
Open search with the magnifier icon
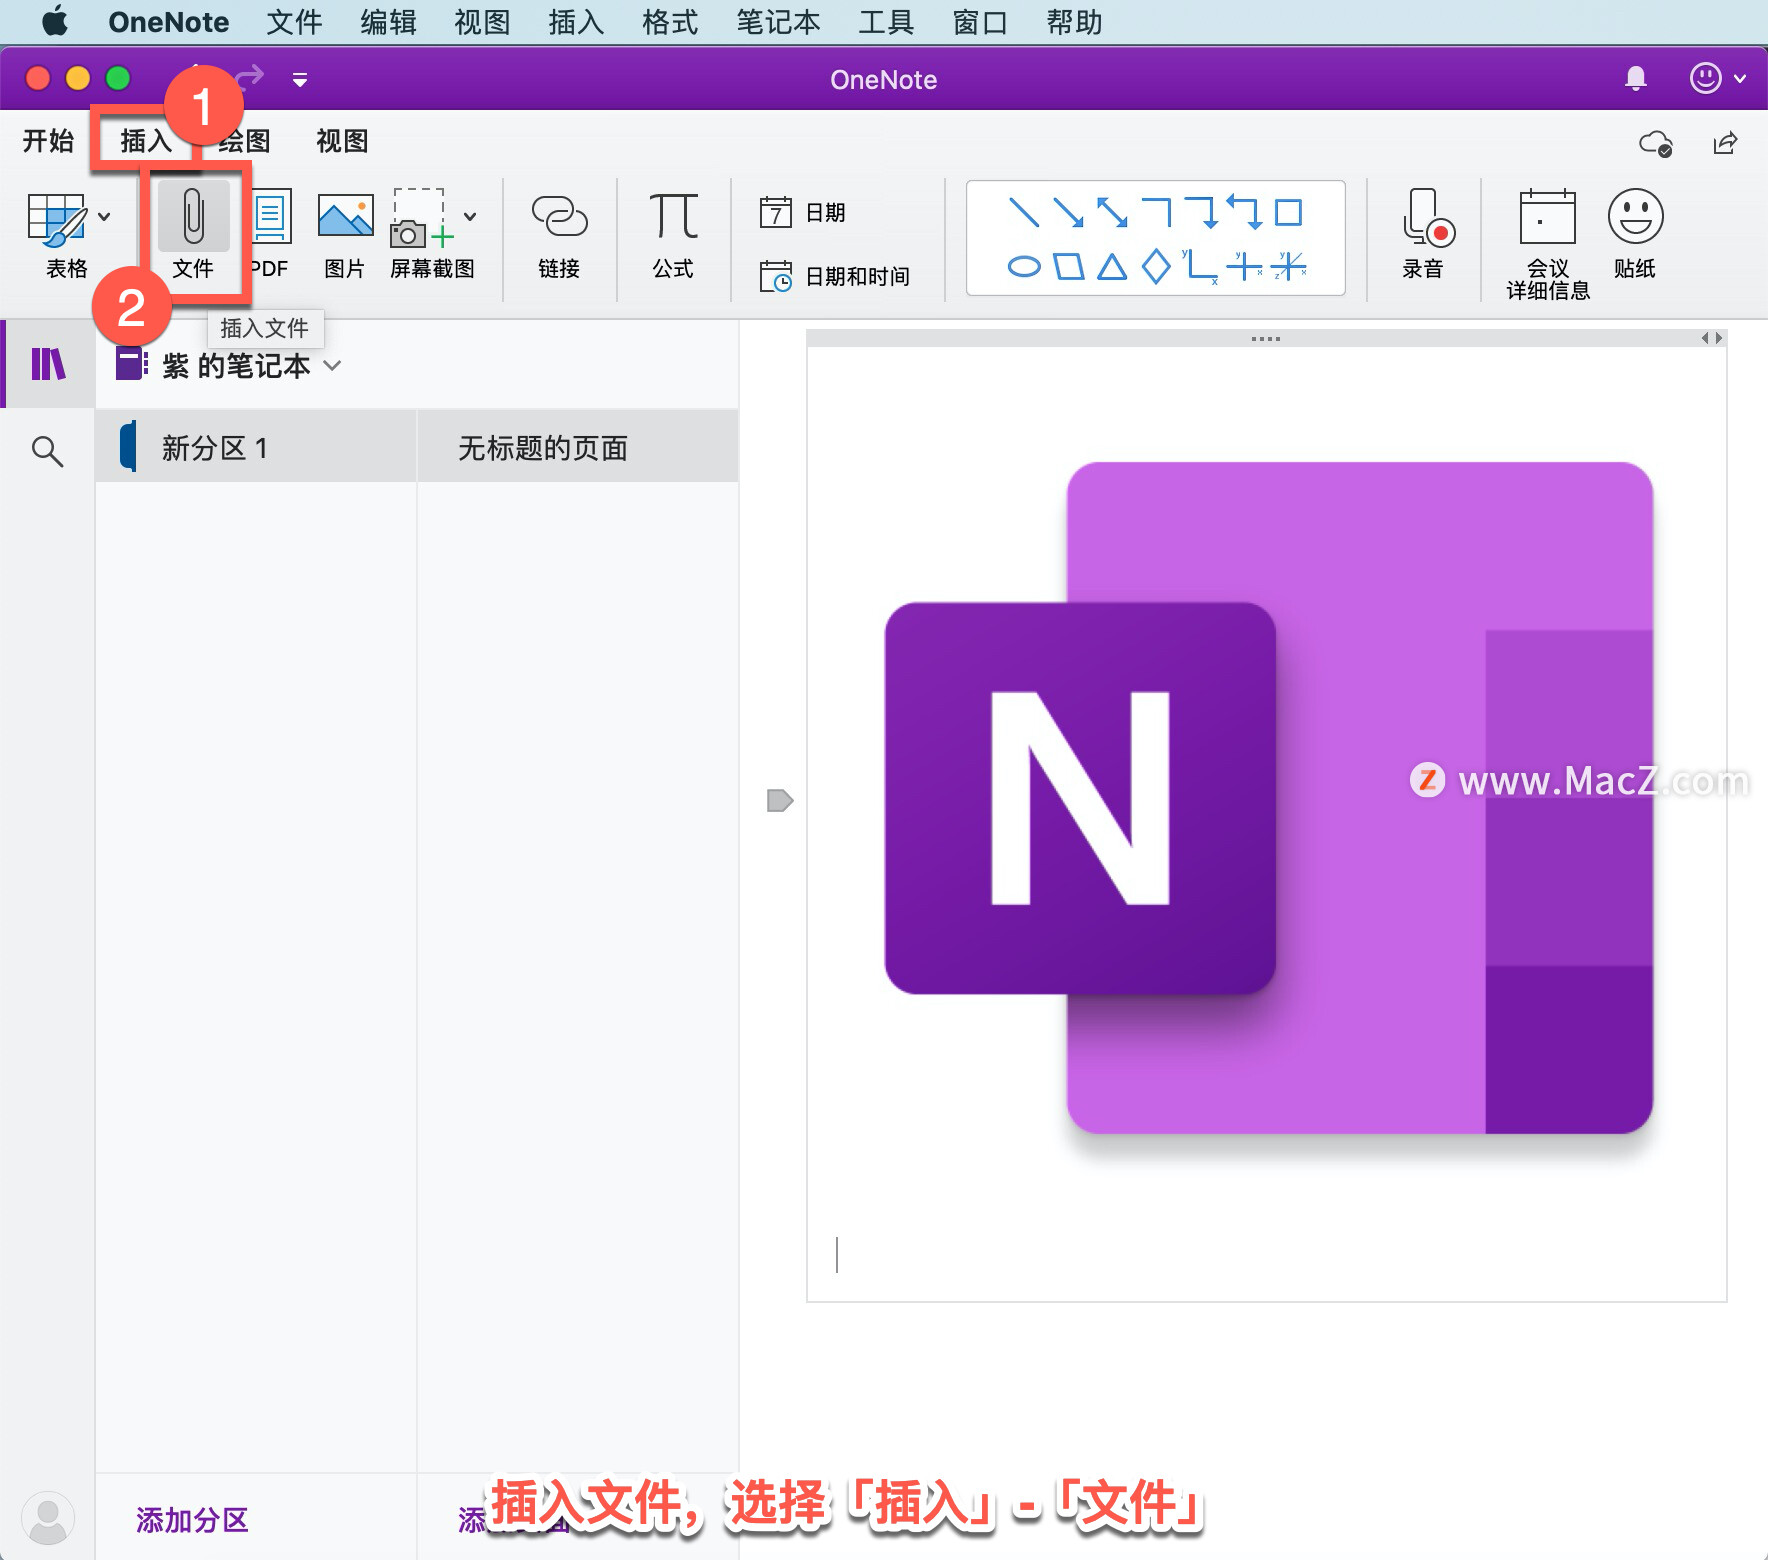47,451
